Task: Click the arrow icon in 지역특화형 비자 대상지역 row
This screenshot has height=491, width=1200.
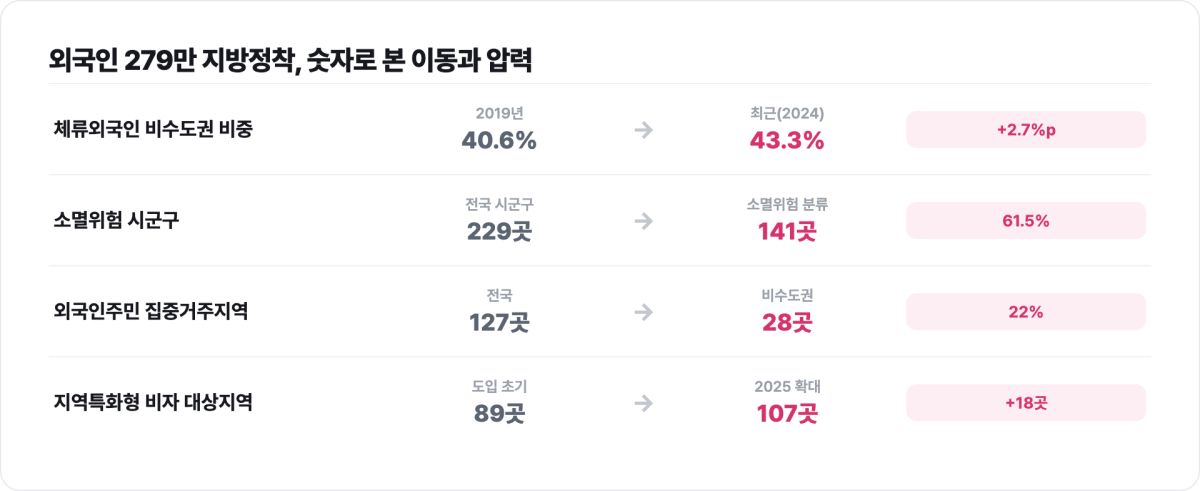Action: (643, 403)
